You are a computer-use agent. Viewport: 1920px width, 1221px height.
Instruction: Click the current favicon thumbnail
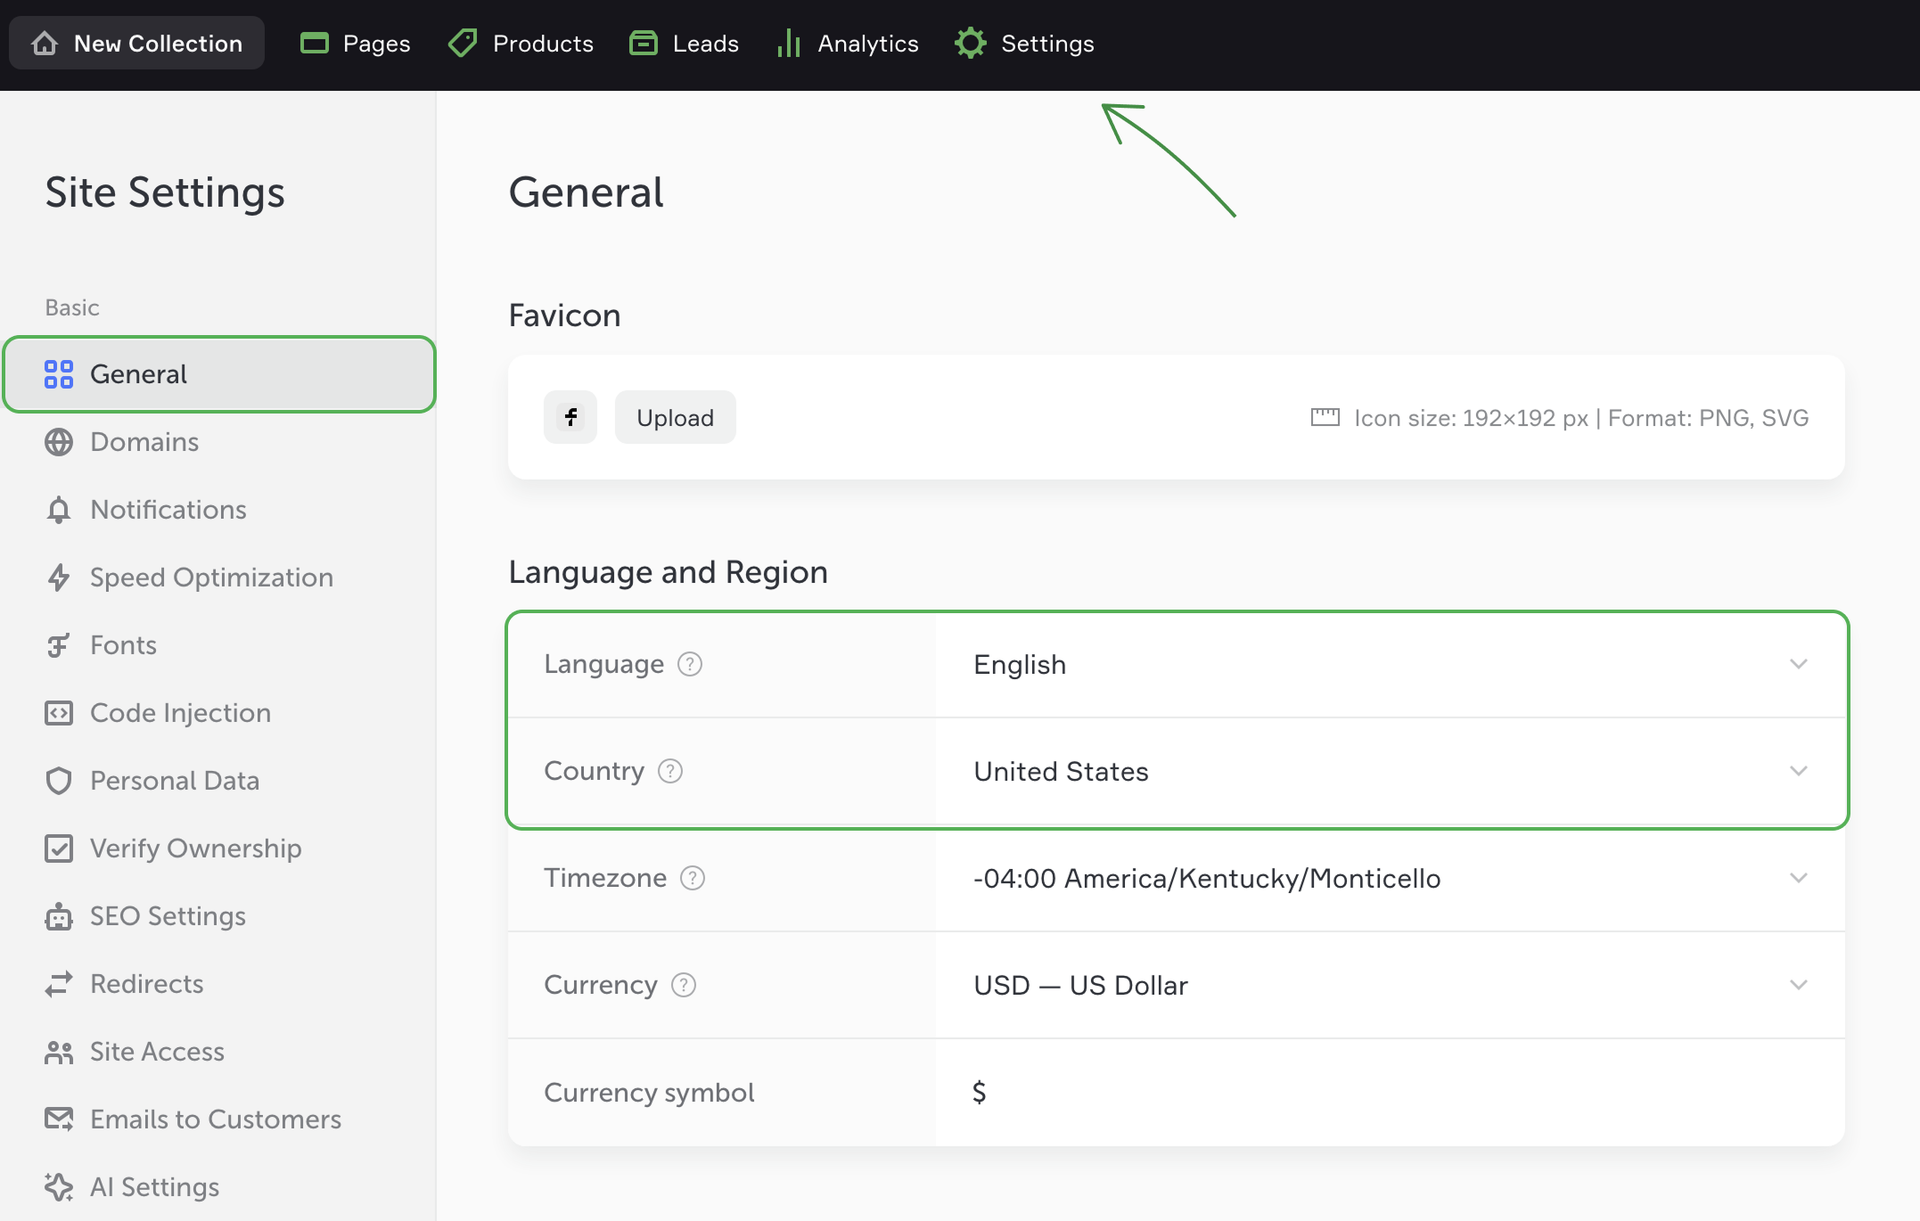(x=570, y=417)
